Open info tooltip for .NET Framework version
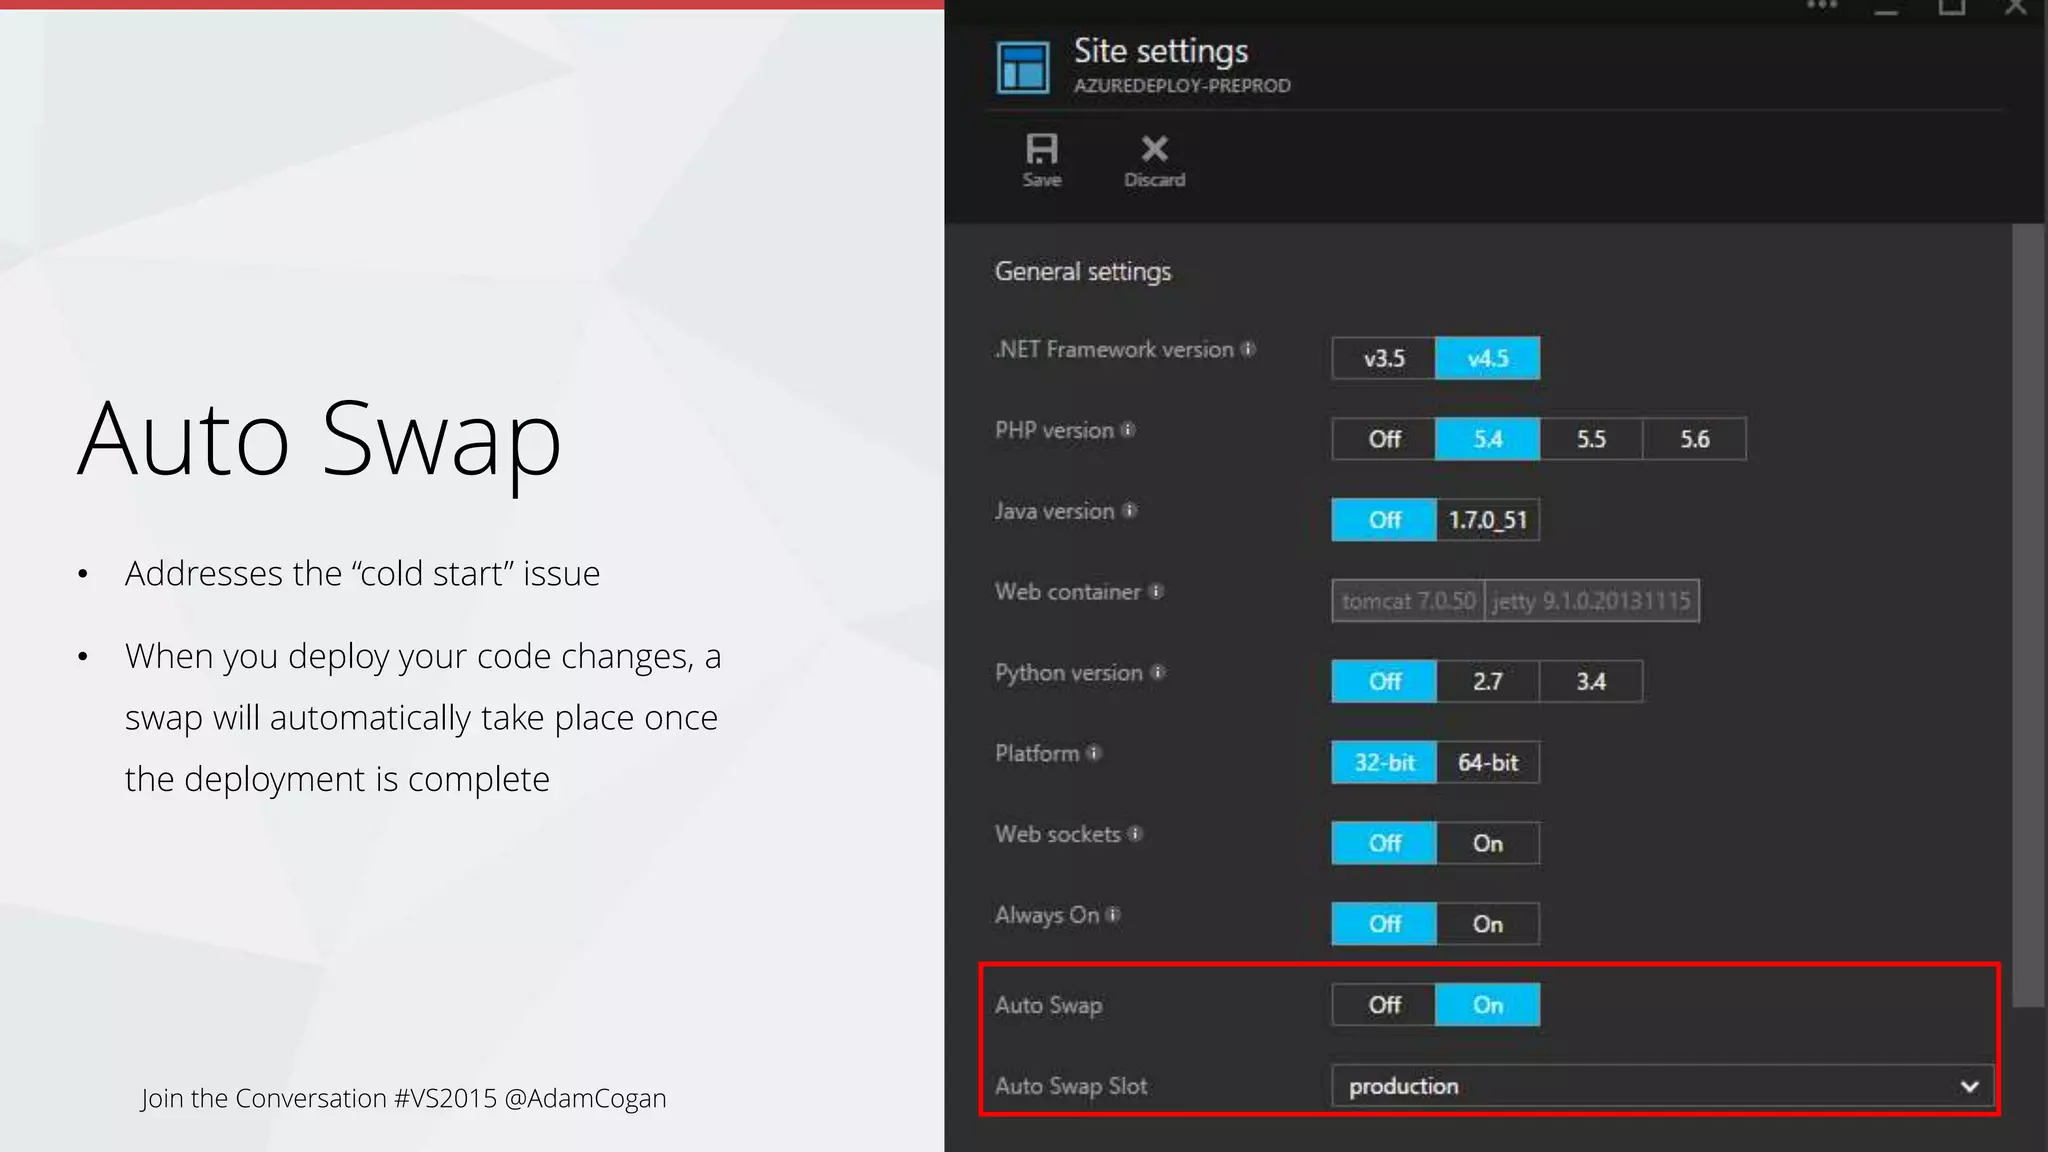 coord(1248,349)
